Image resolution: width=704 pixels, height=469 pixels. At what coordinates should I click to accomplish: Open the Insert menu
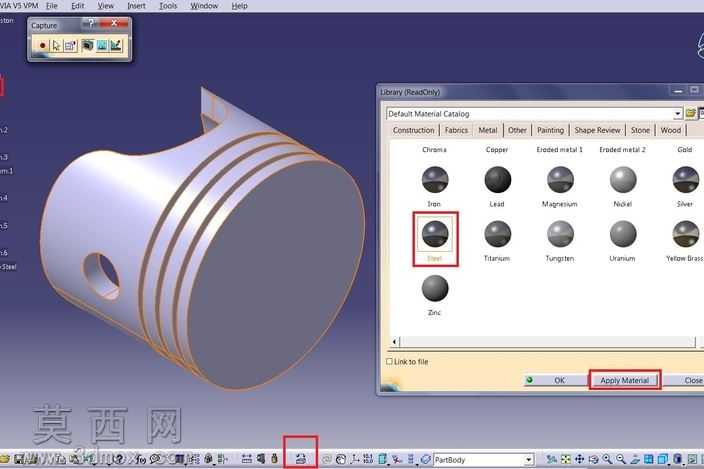(x=136, y=6)
